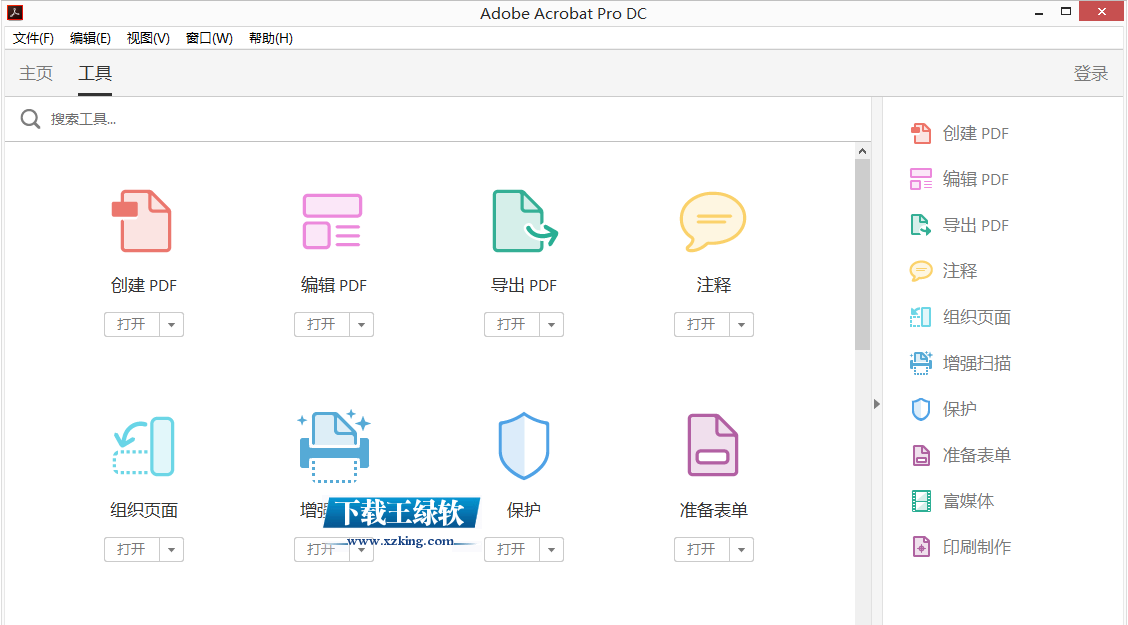Screen dimensions: 1128x625
Task: Click 编辑 PDF icon in right sidebar
Action: [921, 179]
